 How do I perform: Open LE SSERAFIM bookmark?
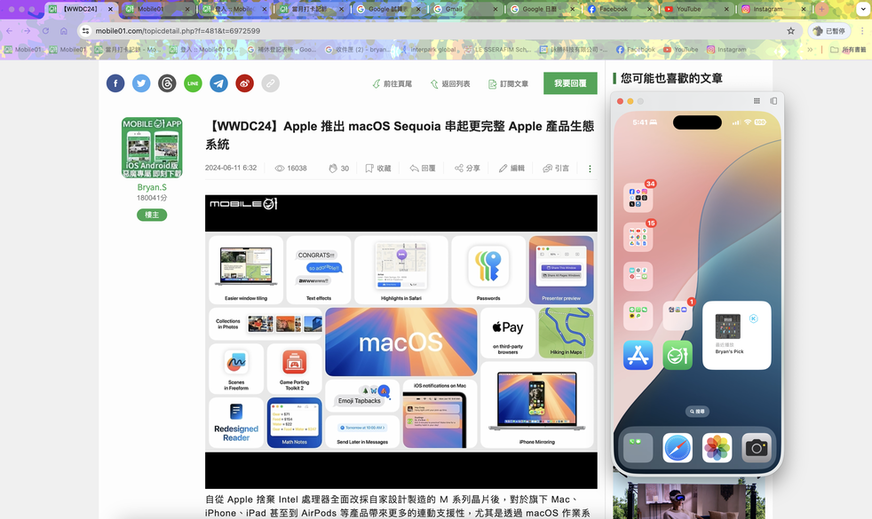(x=497, y=50)
